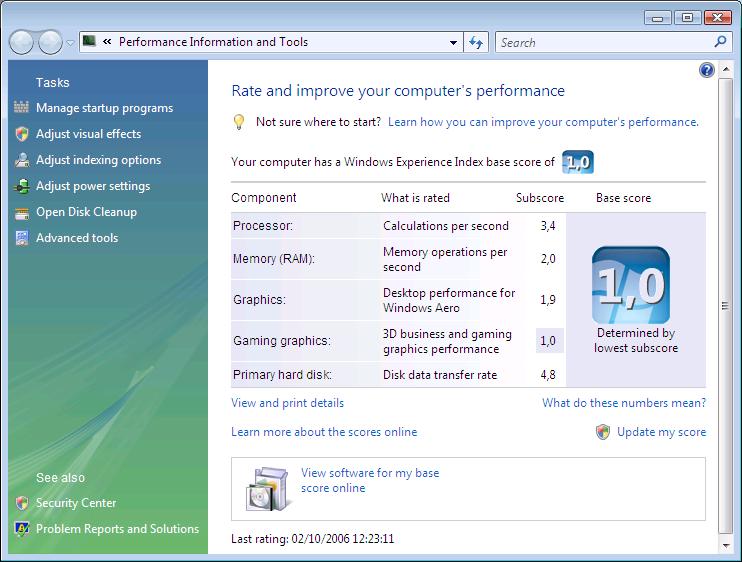This screenshot has width=742, height=562.
Task: Click the small 1,0 score badge in the heading
Action: click(x=578, y=162)
